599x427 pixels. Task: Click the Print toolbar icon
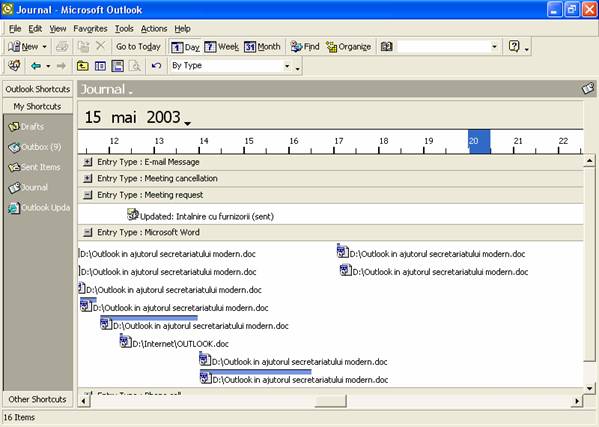62,47
